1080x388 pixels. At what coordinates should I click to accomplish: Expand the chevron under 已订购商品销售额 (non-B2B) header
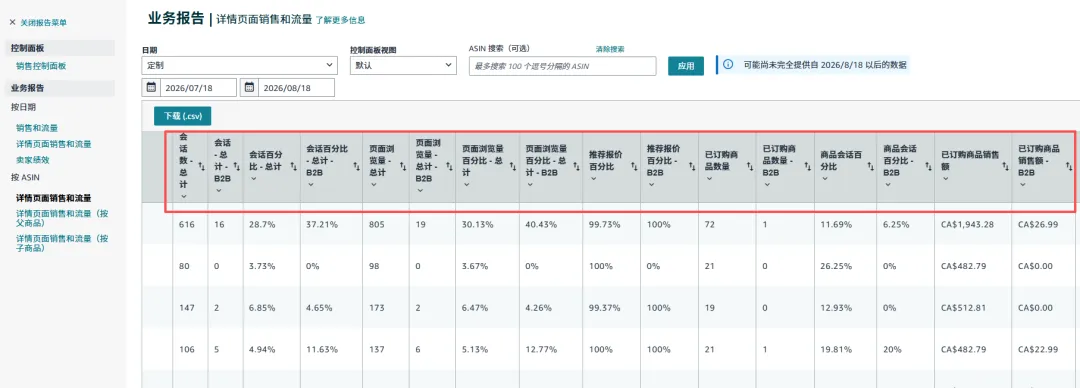coord(946,178)
